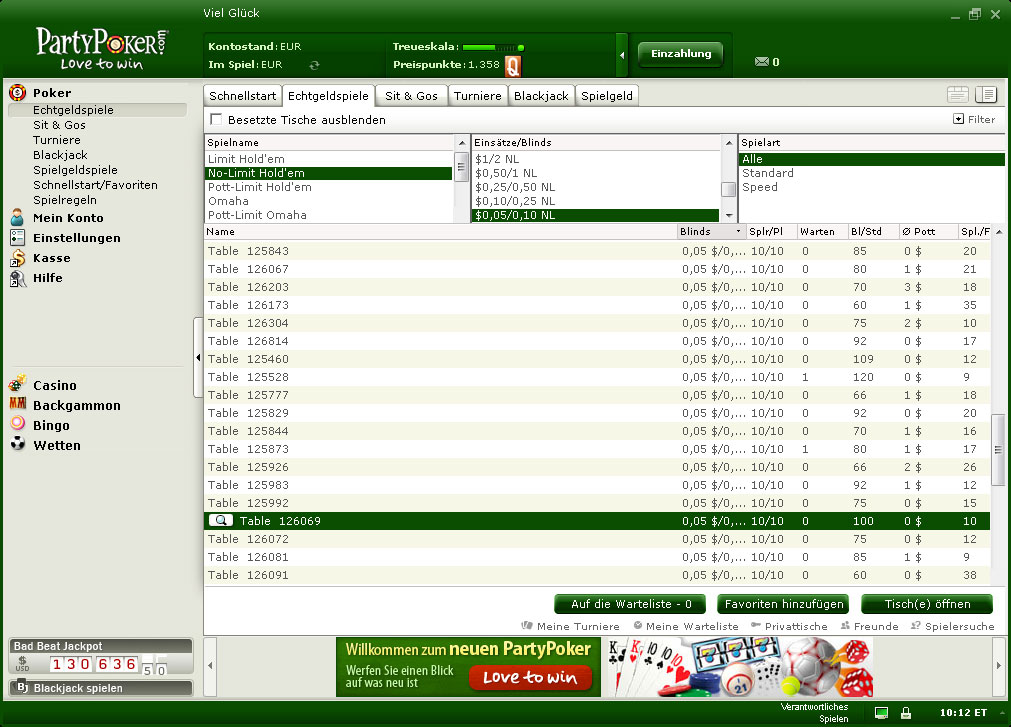Screen dimensions: 1011x727
Task: Click the Hilfe help icon
Action: pos(17,278)
